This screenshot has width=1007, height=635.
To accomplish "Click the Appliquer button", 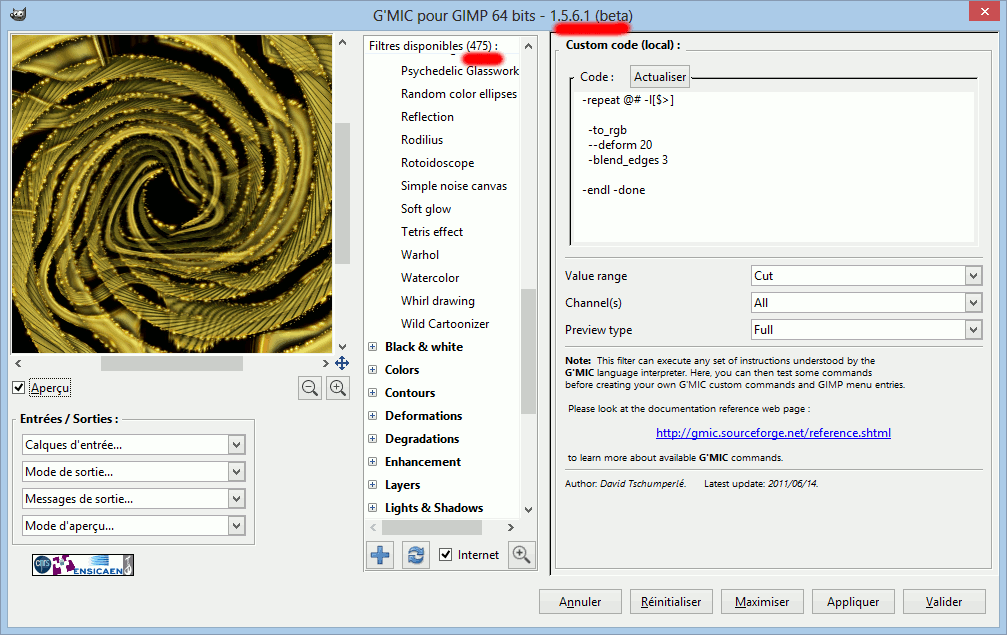I will (853, 602).
